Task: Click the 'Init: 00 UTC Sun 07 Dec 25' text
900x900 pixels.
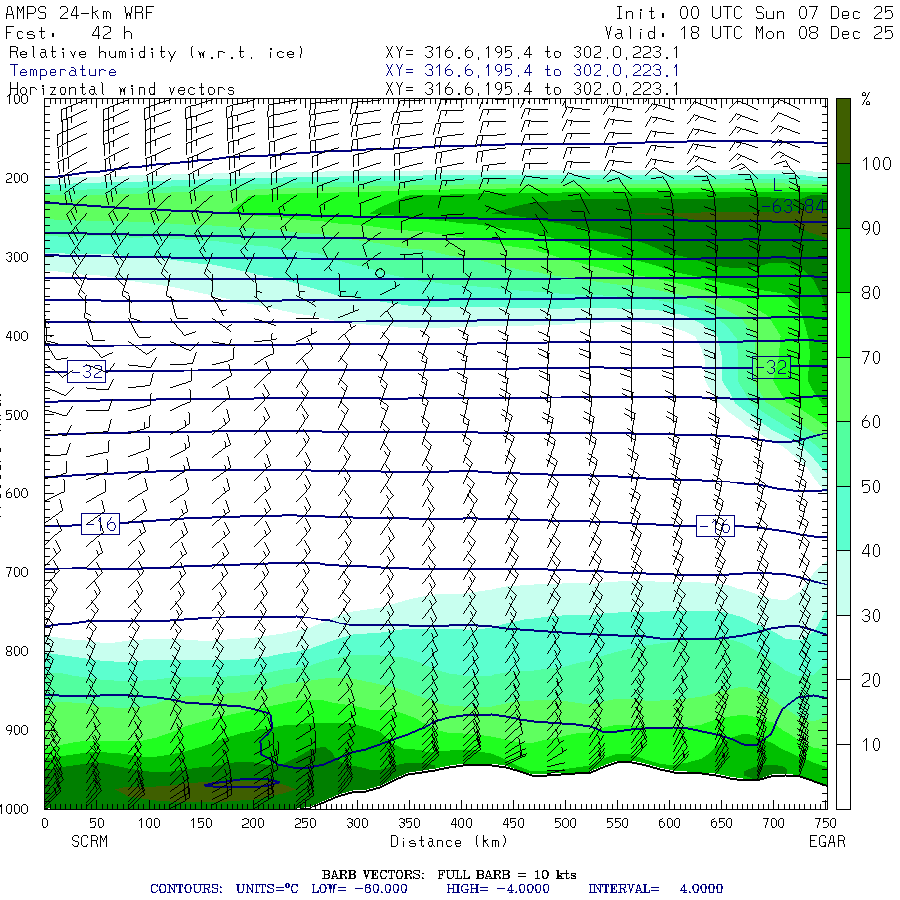Action: (755, 13)
